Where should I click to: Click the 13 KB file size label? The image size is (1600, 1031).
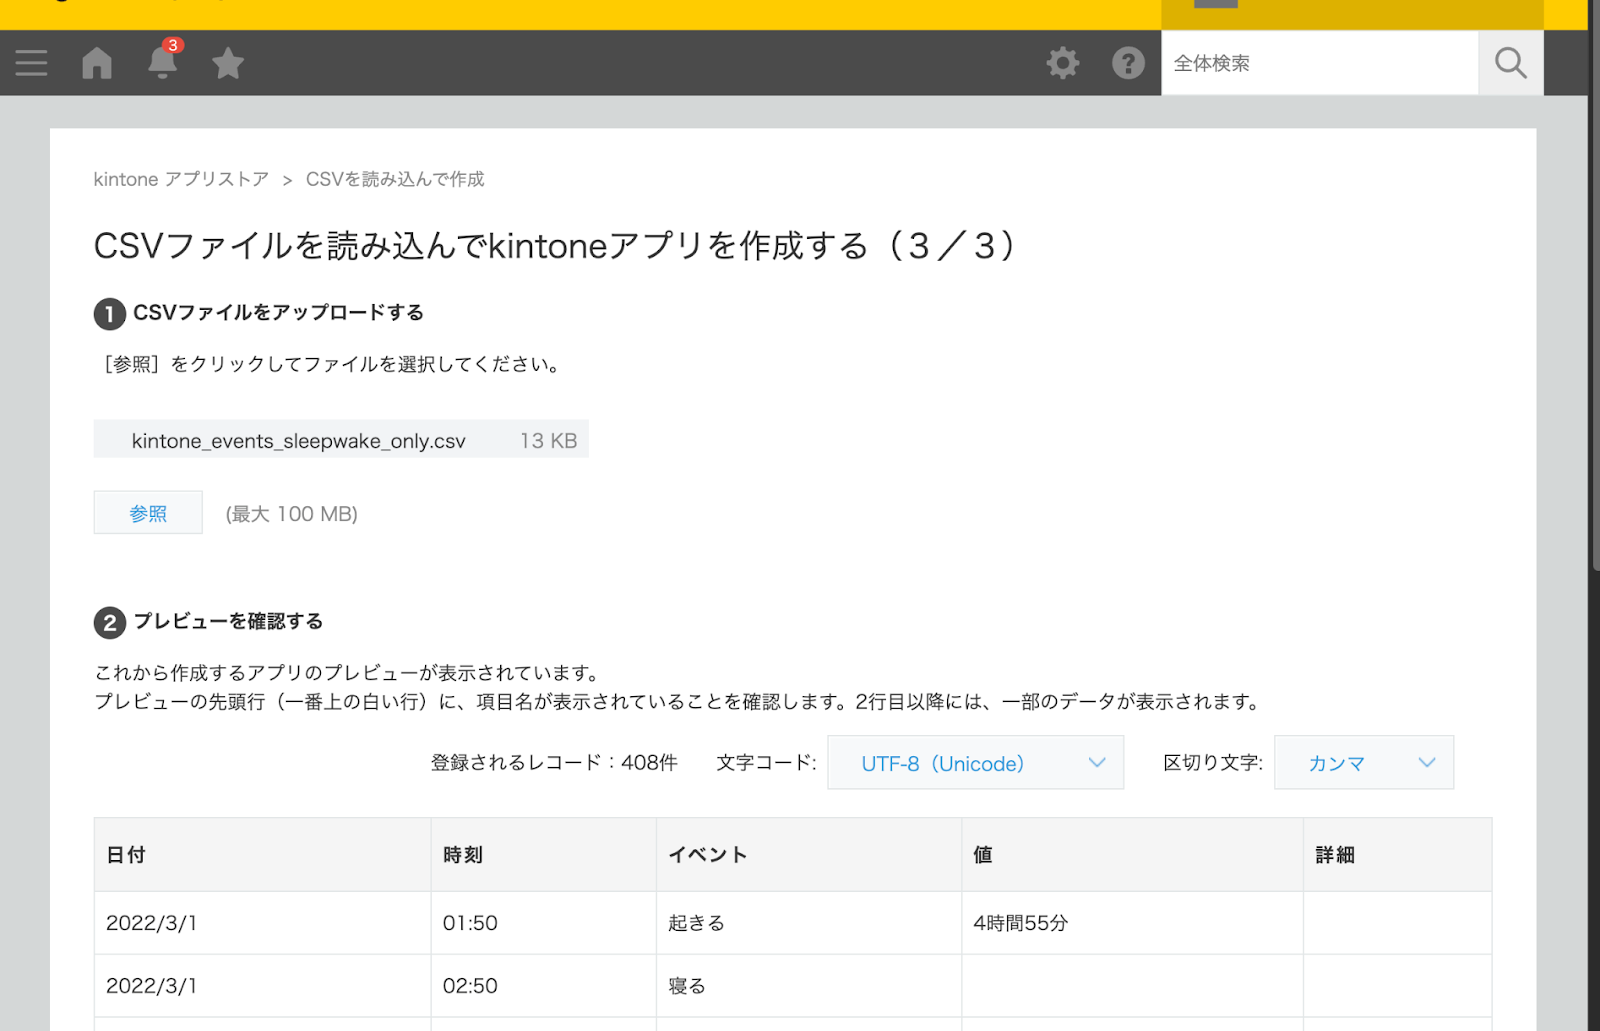(x=548, y=440)
